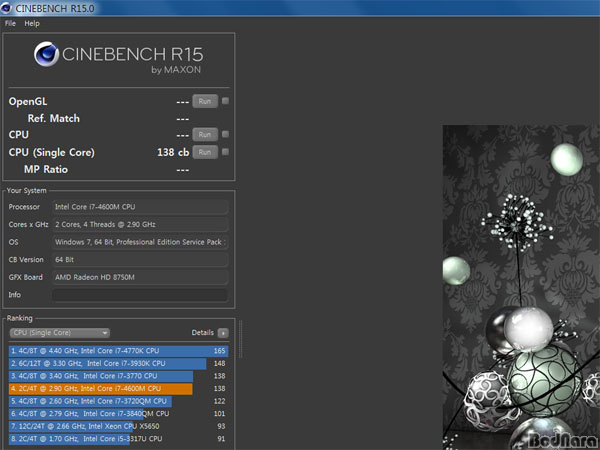The image size is (600, 450).
Task: Select ranking row Intel Core i7-3770 CPU
Action: [118, 376]
